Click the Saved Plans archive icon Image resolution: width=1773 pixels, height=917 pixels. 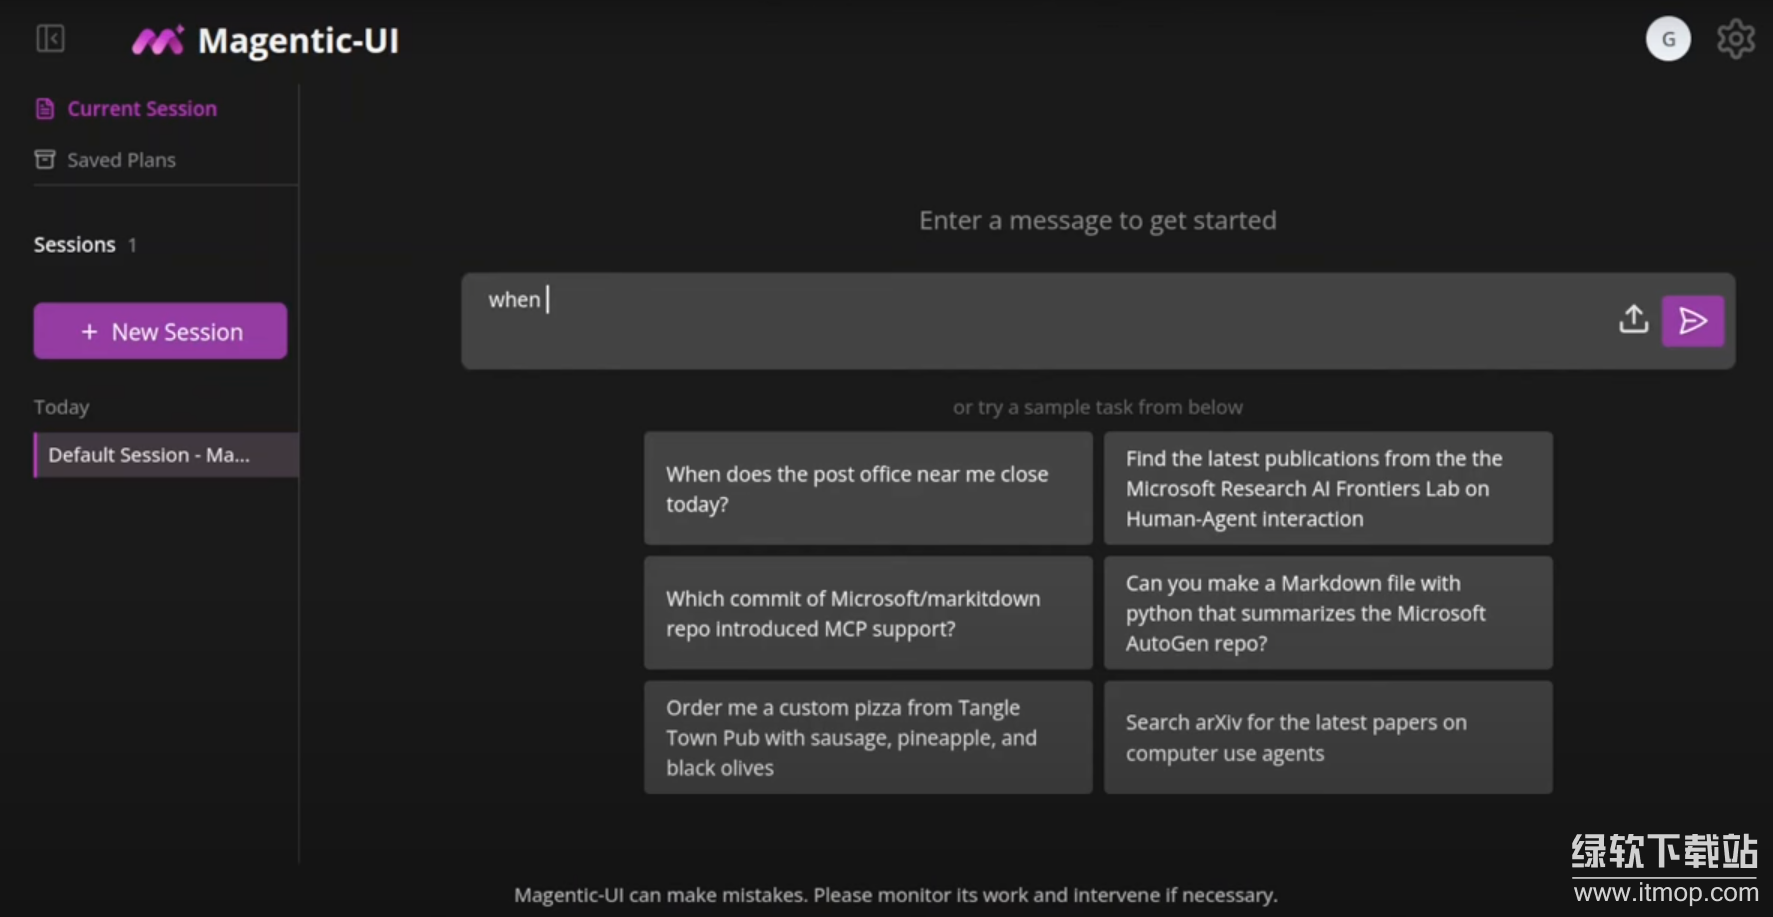click(x=45, y=160)
